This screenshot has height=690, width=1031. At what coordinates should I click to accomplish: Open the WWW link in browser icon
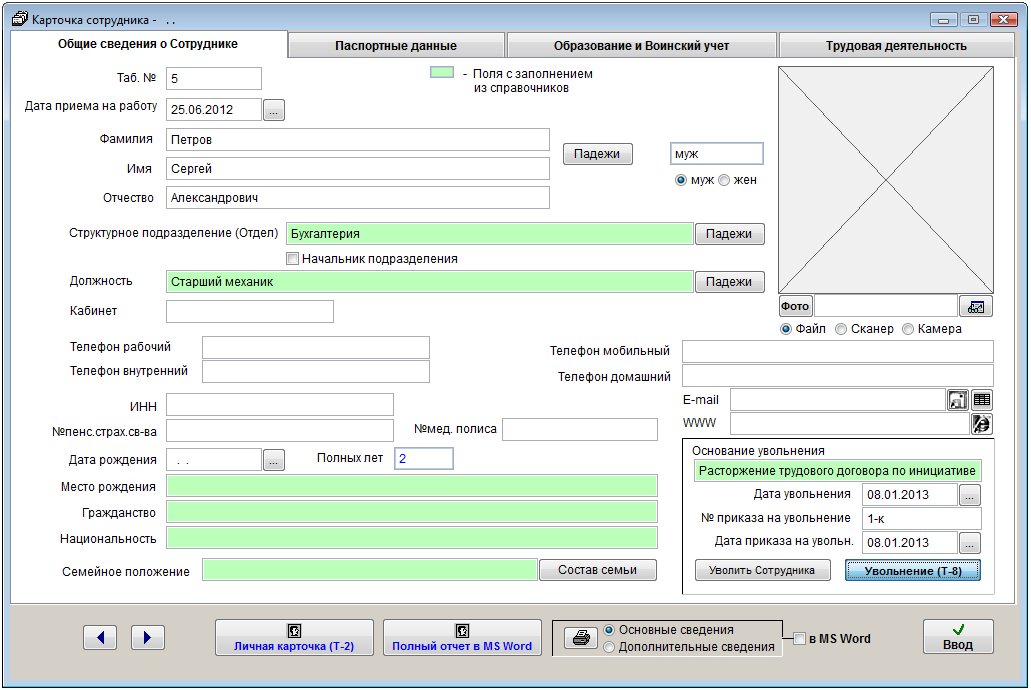[981, 424]
